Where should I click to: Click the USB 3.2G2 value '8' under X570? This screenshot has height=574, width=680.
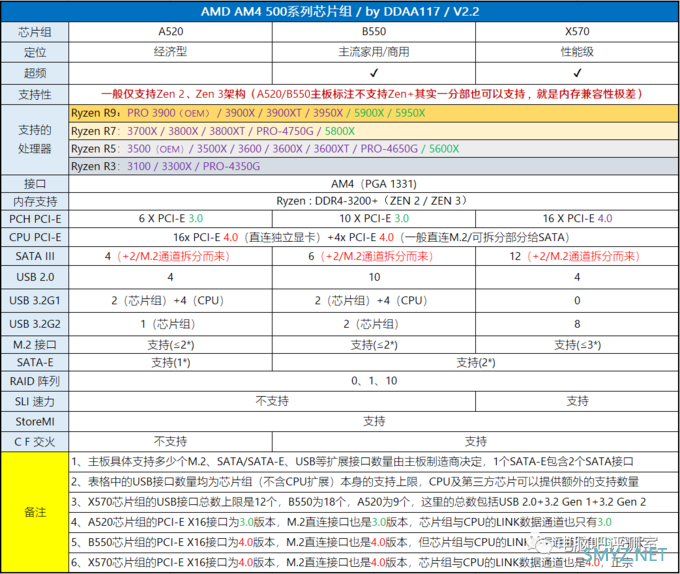(577, 324)
